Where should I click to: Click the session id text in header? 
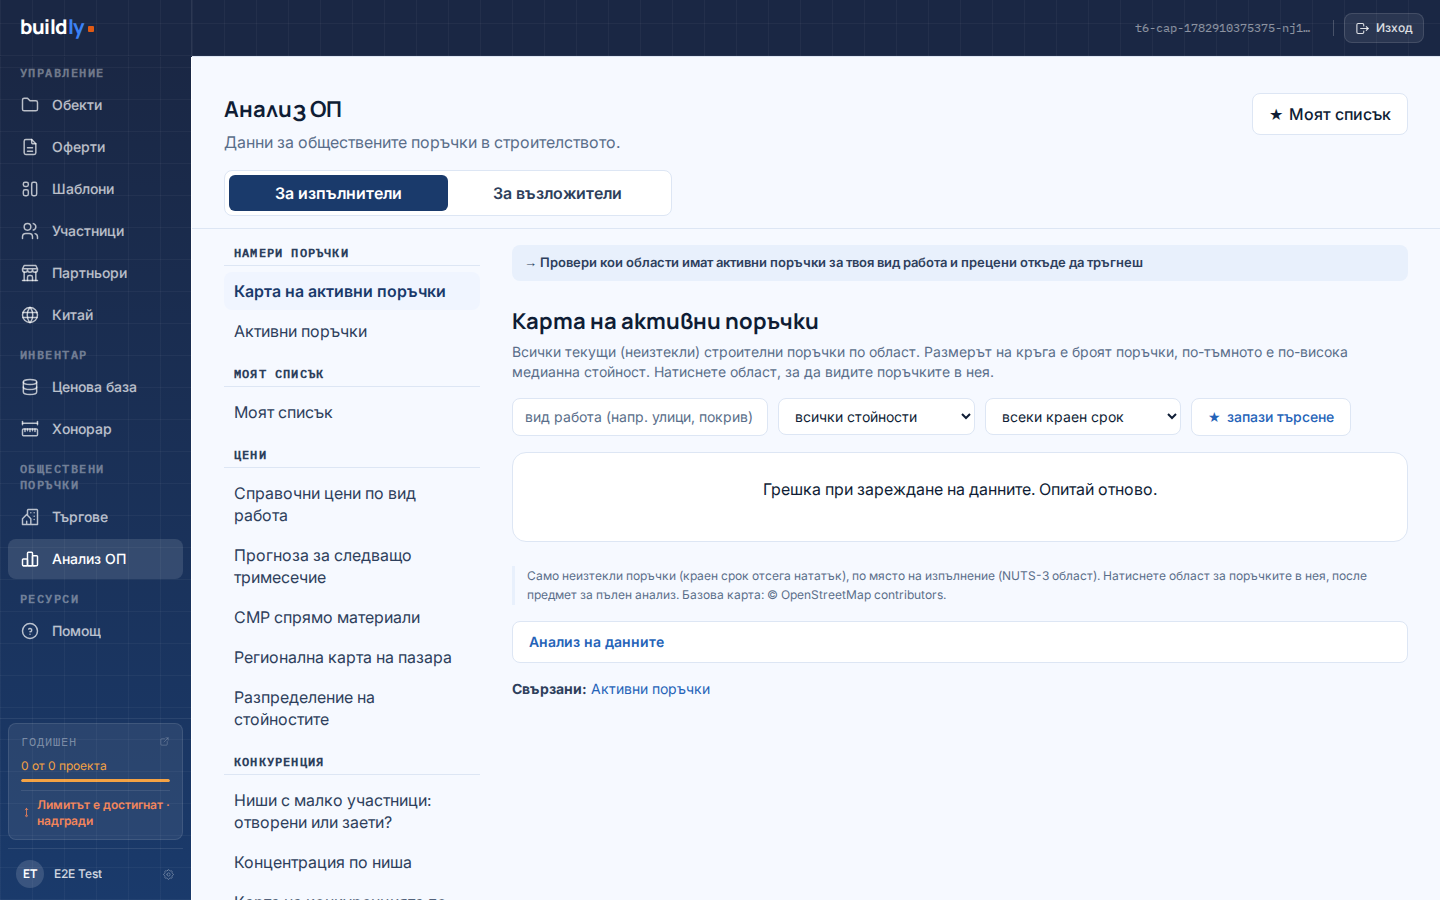[1222, 28]
